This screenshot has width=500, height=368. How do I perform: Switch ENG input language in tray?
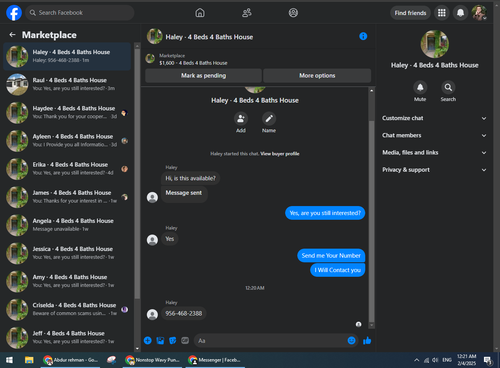[x=447, y=360]
